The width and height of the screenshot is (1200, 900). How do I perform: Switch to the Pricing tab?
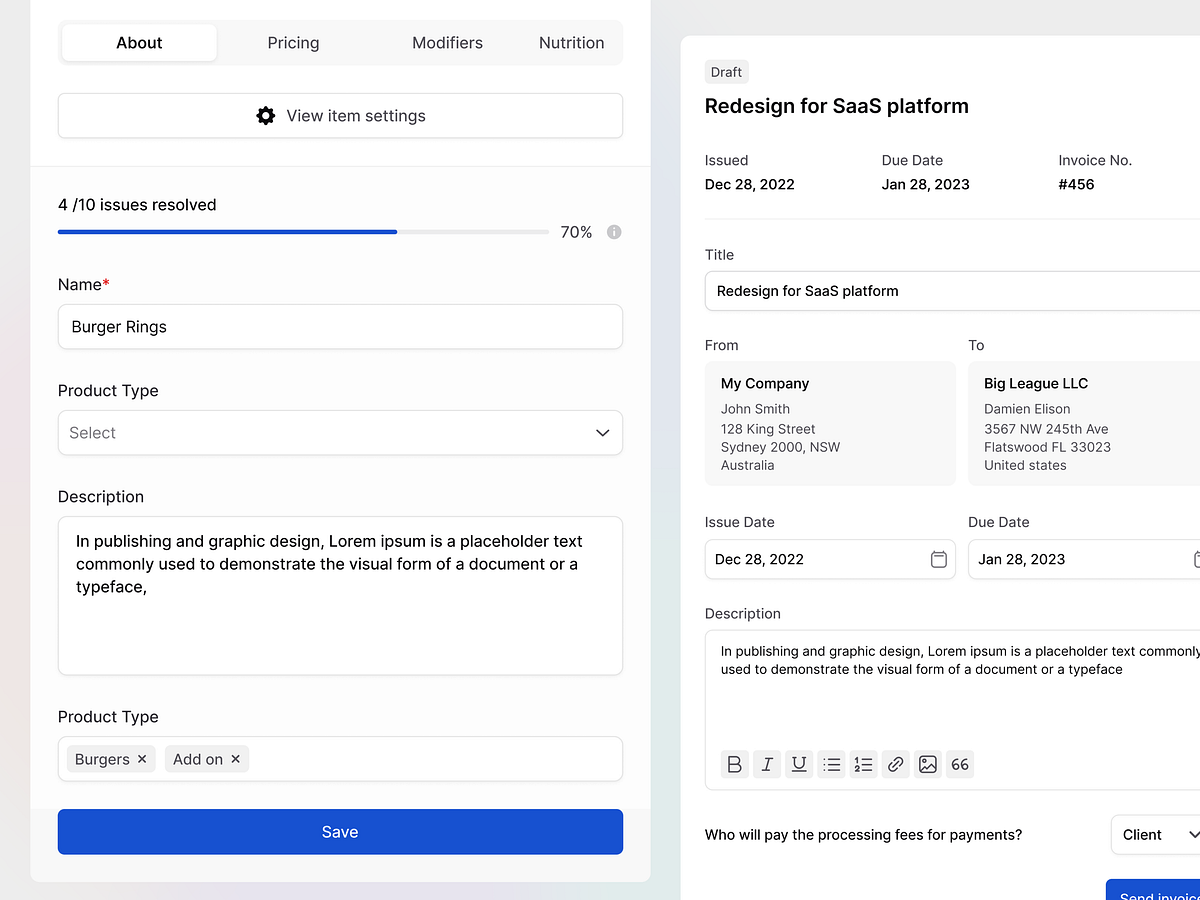(x=293, y=42)
